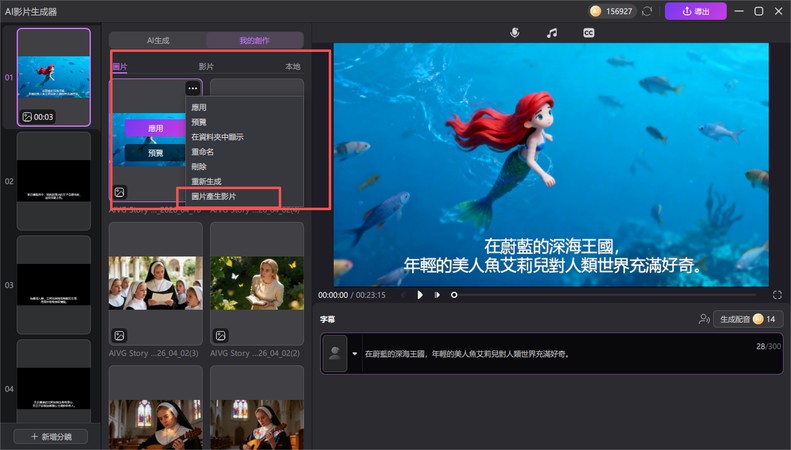
Task: Click the AI影片生成器 window title
Action: [31, 12]
